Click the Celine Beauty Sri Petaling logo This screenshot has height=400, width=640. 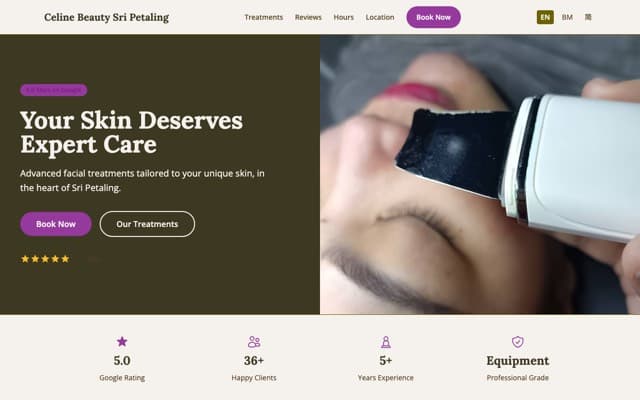(107, 17)
